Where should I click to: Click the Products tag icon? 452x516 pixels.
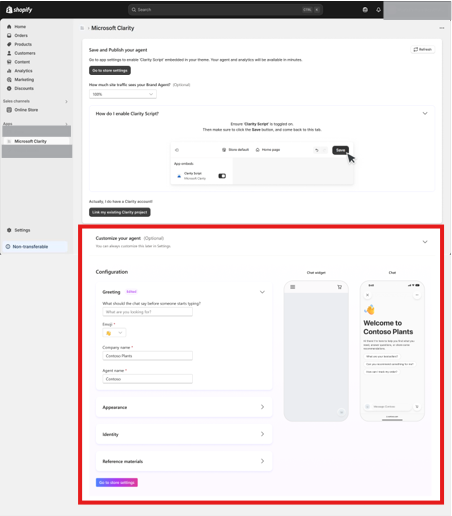(9, 44)
